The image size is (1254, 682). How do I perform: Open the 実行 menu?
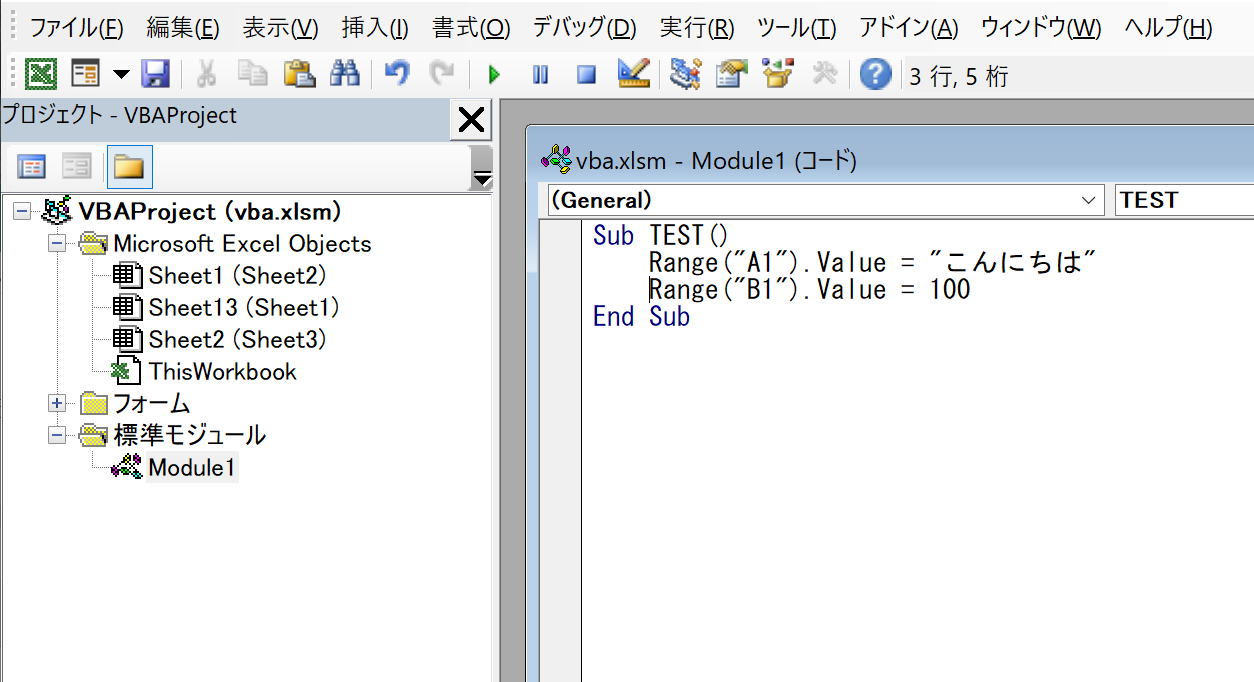point(697,29)
